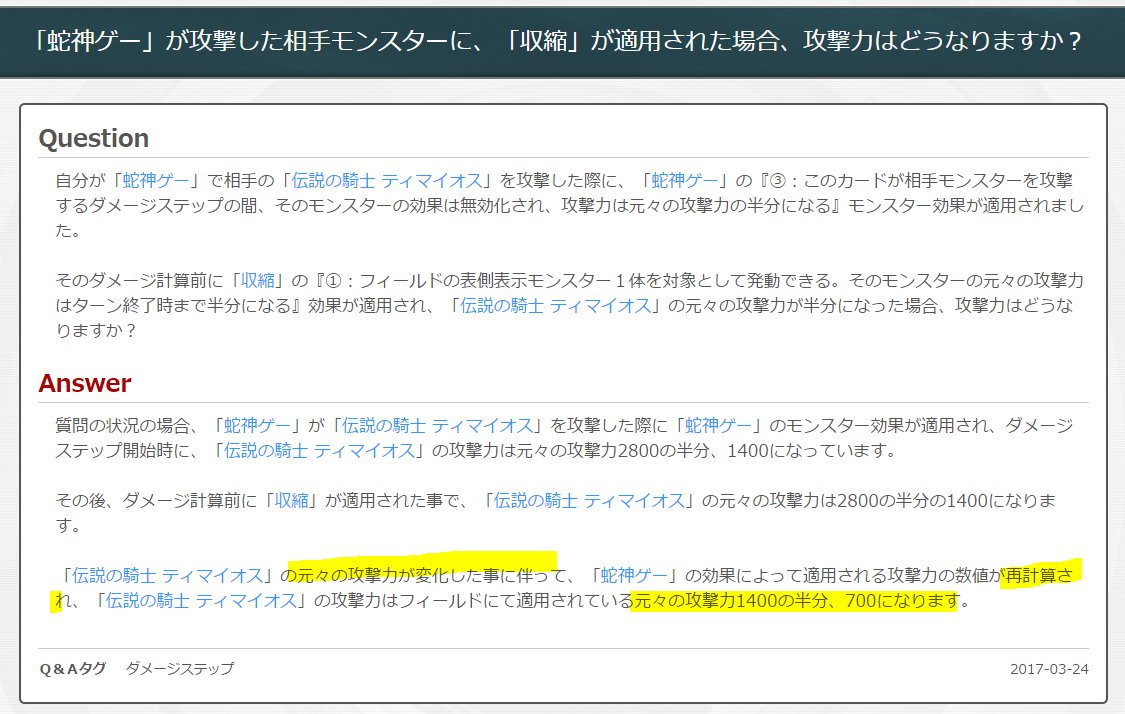Click the question title header bar
The image size is (1125, 714).
pos(562,40)
